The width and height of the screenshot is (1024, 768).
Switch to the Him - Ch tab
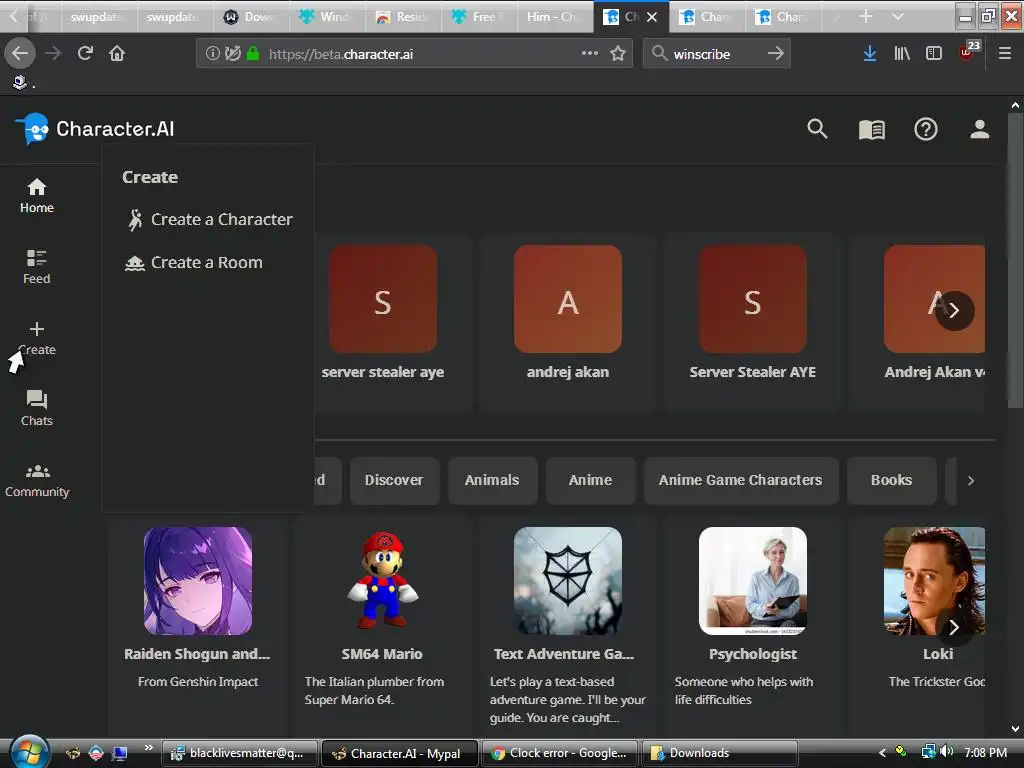[554, 17]
